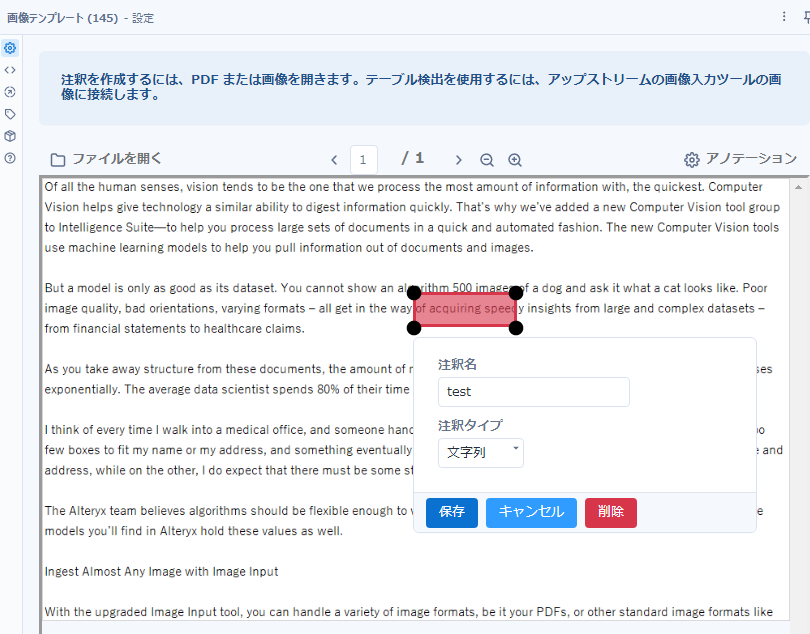The height and width of the screenshot is (634, 810).
Task: Open the help question mark icon
Action: click(x=10, y=158)
